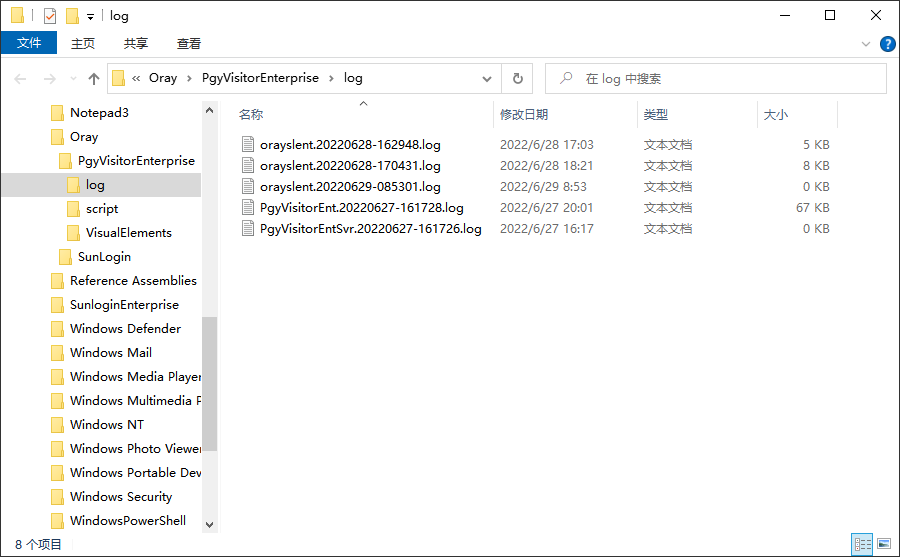Click the text file icon of PgyVisitorEnt.20220627-161728.log
The height and width of the screenshot is (557, 900).
pos(248,208)
